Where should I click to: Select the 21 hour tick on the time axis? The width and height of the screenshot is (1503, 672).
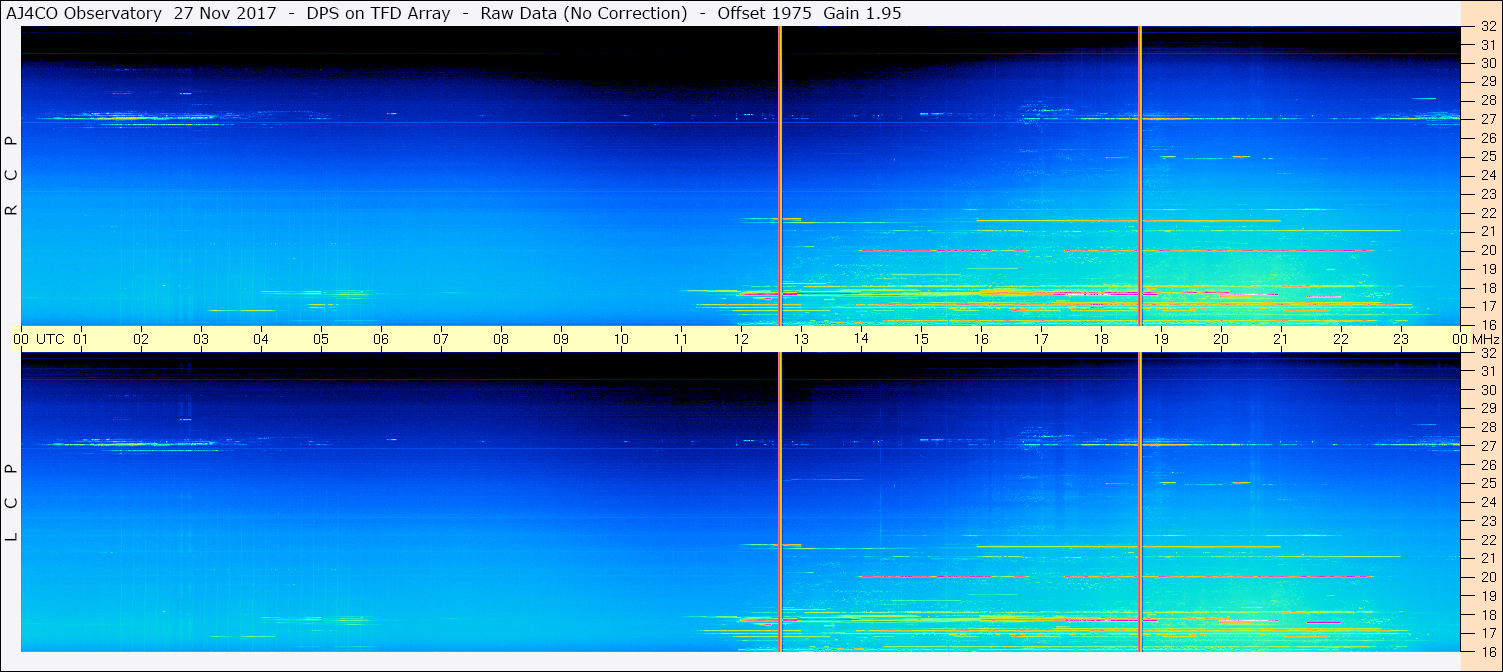[x=1281, y=339]
